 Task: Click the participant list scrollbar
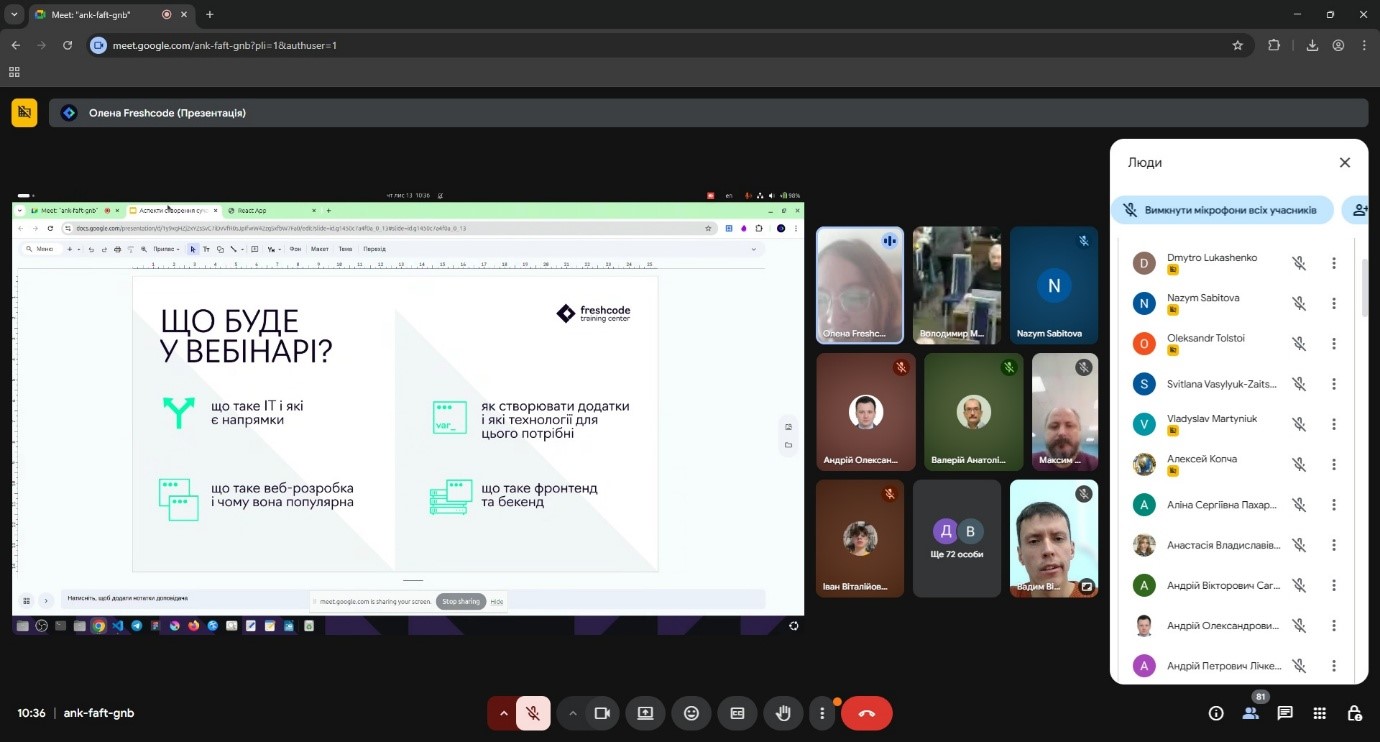(x=1364, y=286)
